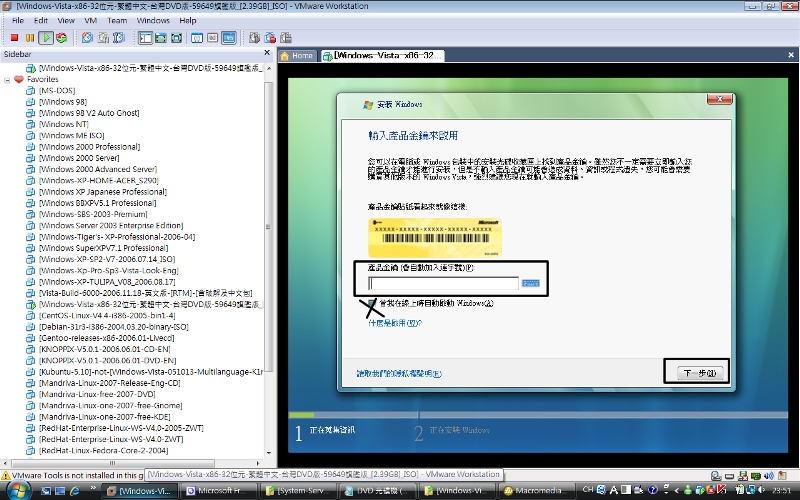Revert to snapshot toolbar icon
The height and width of the screenshot is (500, 800).
tap(104, 38)
